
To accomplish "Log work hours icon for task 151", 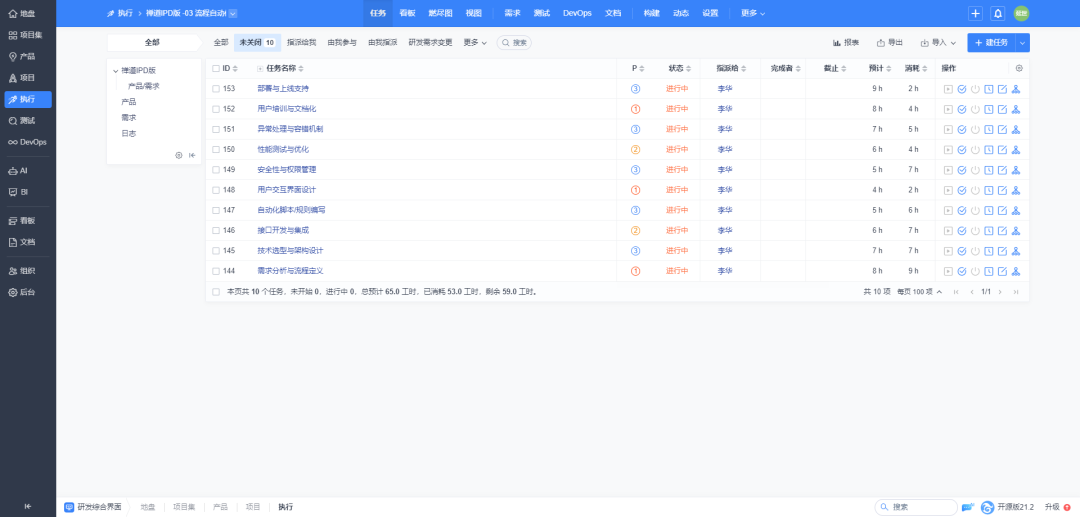I will (x=989, y=129).
